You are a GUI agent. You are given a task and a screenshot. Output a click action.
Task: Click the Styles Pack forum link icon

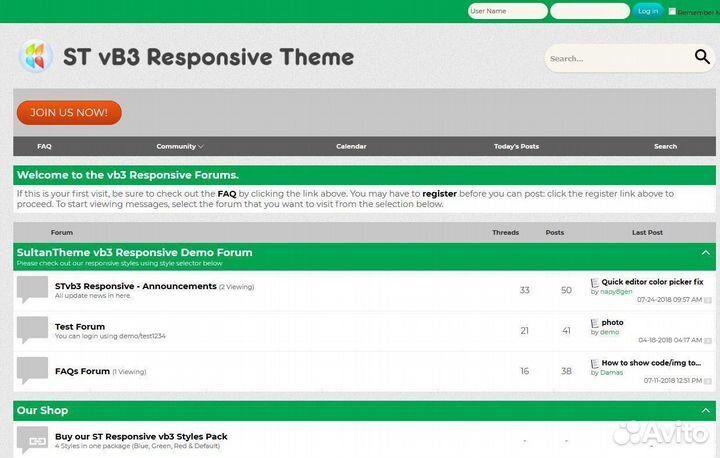coord(32,439)
